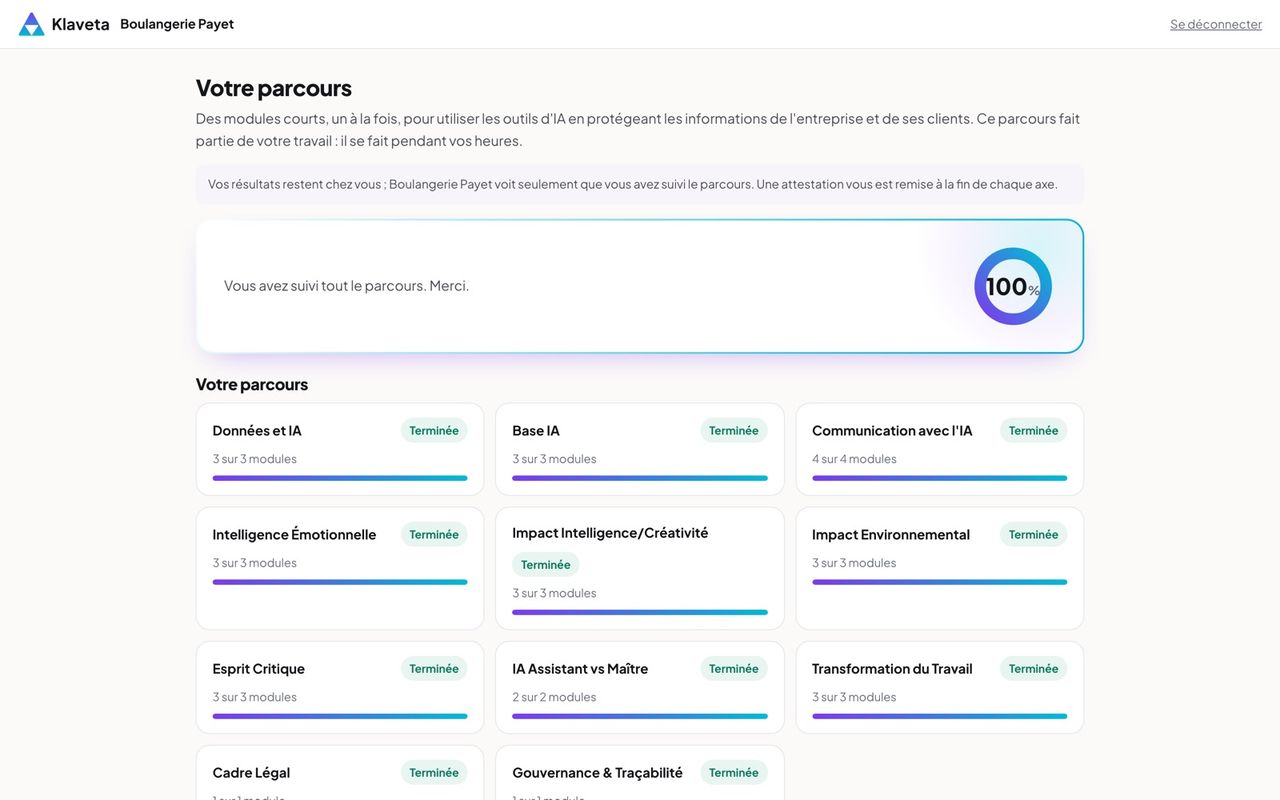Click the Klaveta triangle logo icon

pos(31,24)
